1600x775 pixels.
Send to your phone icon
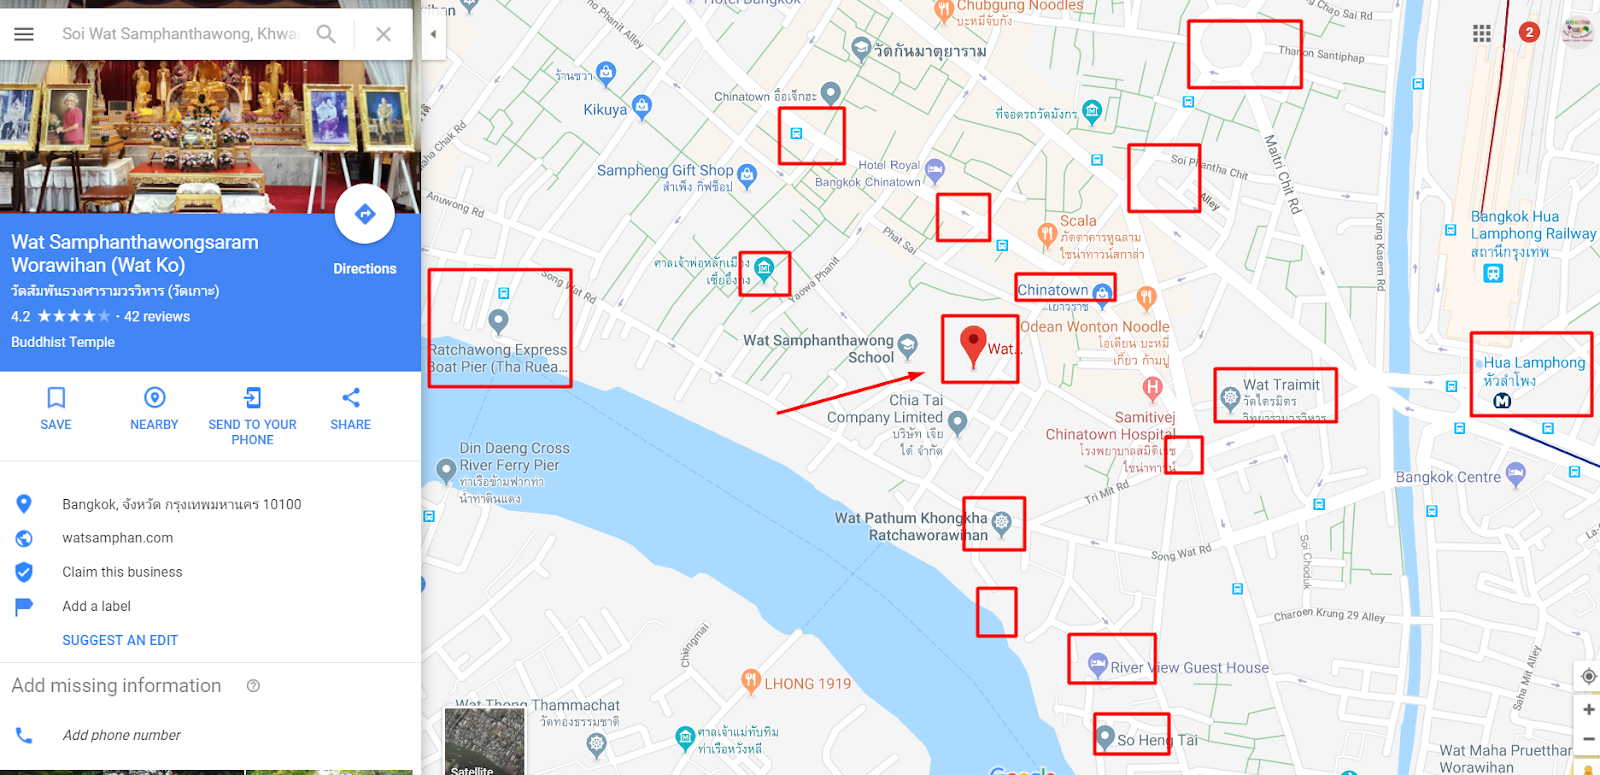(x=252, y=398)
